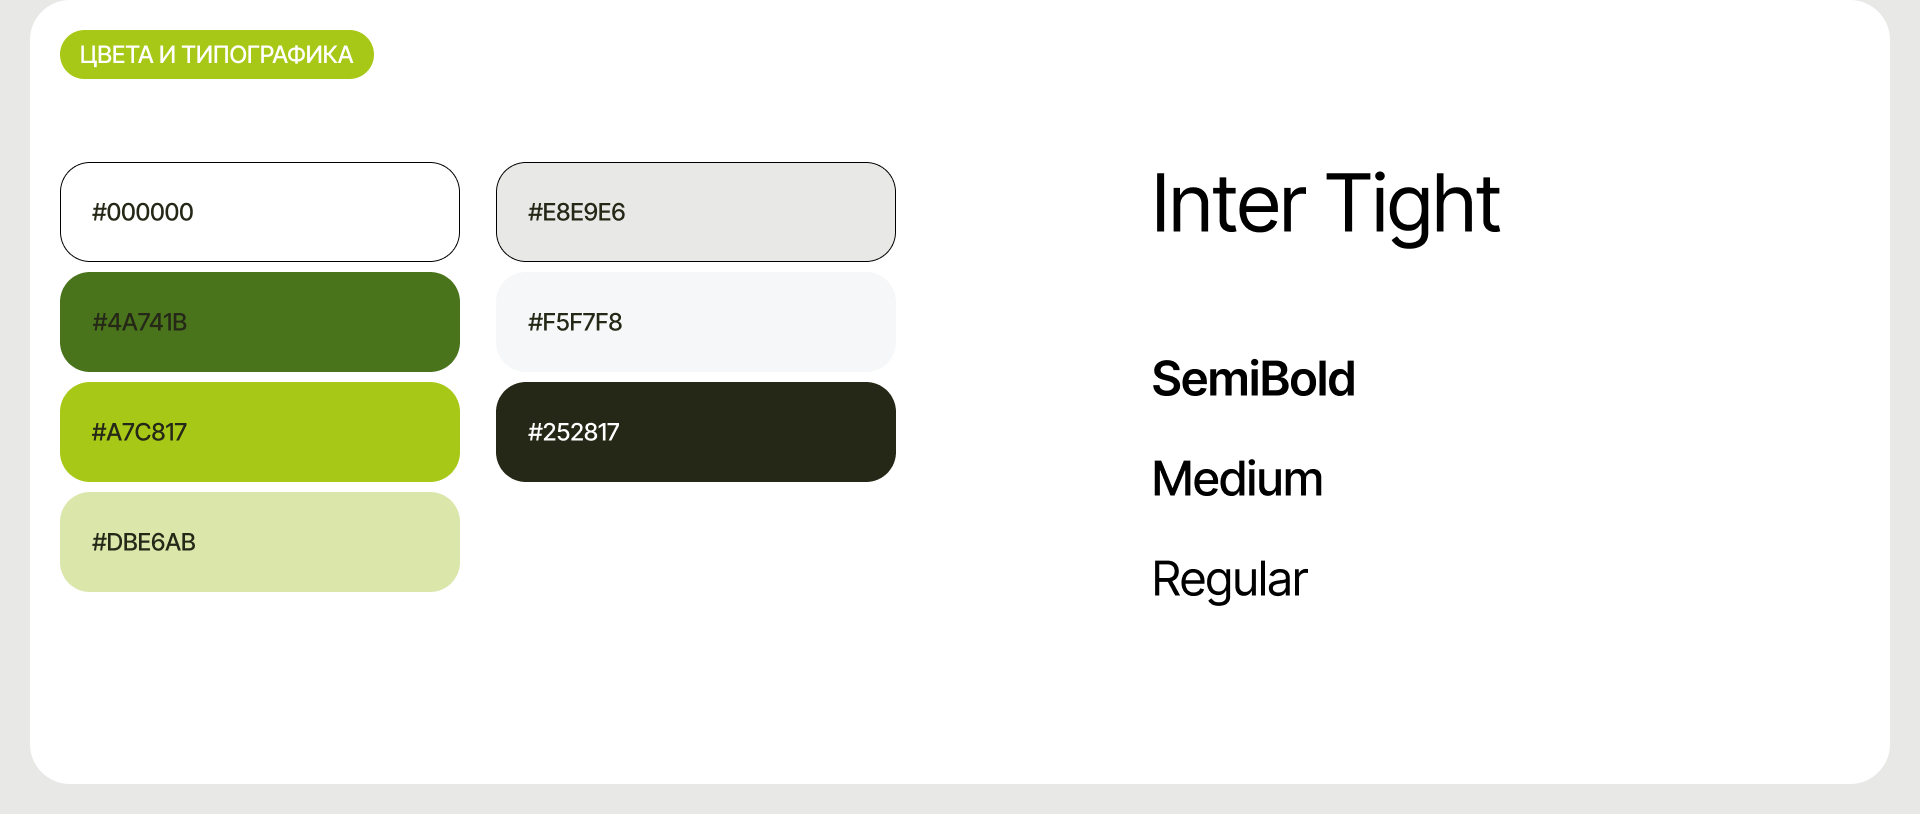This screenshot has height=814, width=1920.
Task: Click the ЦВЕТА И ТИПОГРАФИКА green badge
Action: click(x=216, y=55)
